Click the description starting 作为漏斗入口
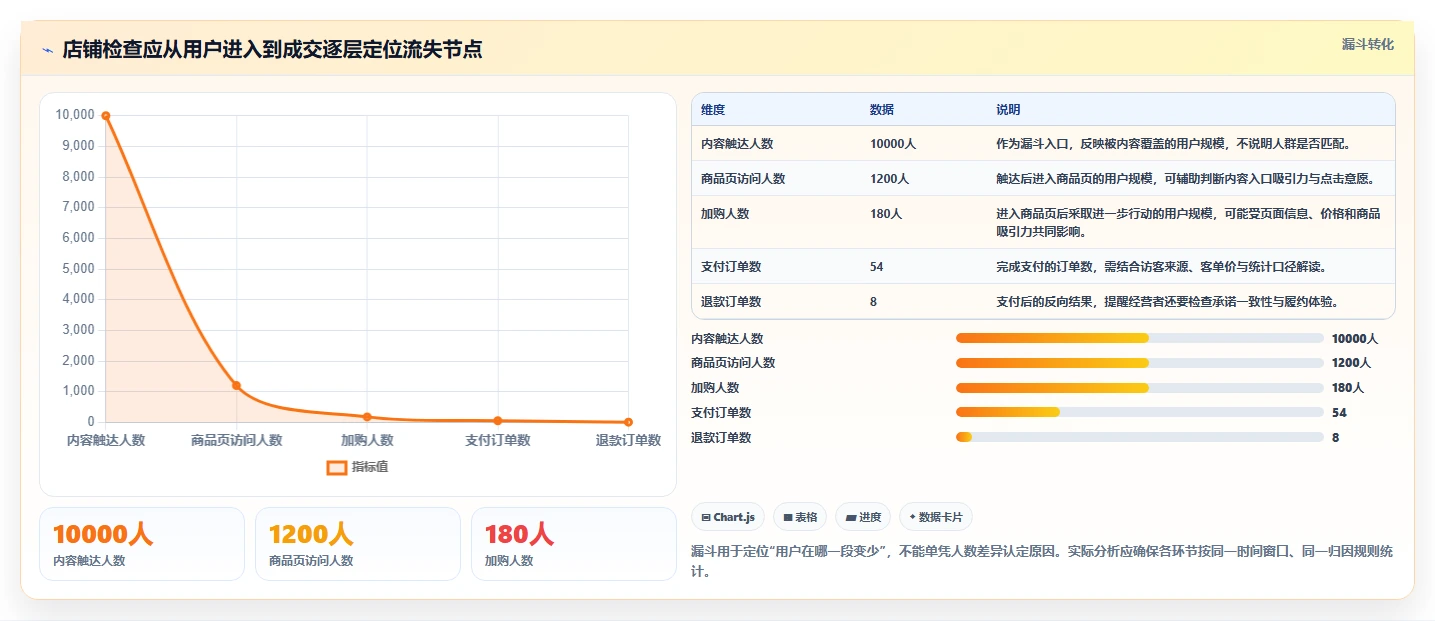The height and width of the screenshot is (621, 1435). coord(1174,144)
